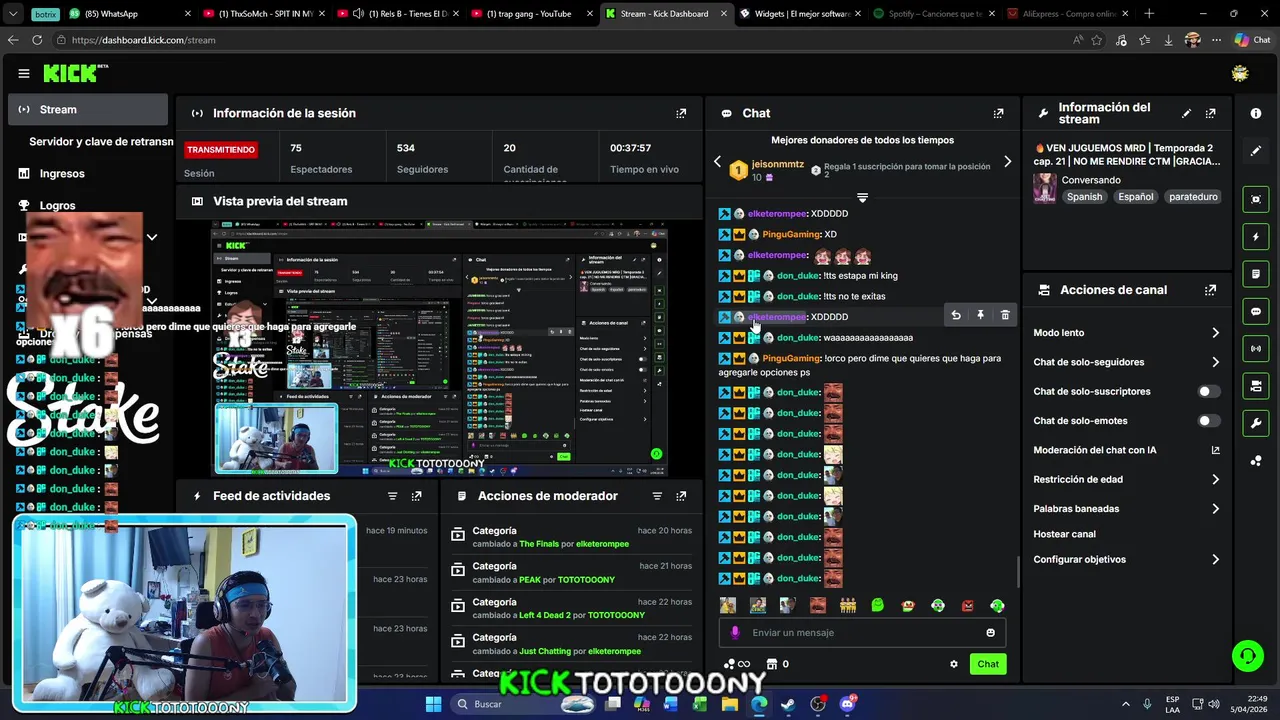Toggle the document icon in right sidebar
Viewport: 1280px width, 720px height.
click(x=1256, y=274)
